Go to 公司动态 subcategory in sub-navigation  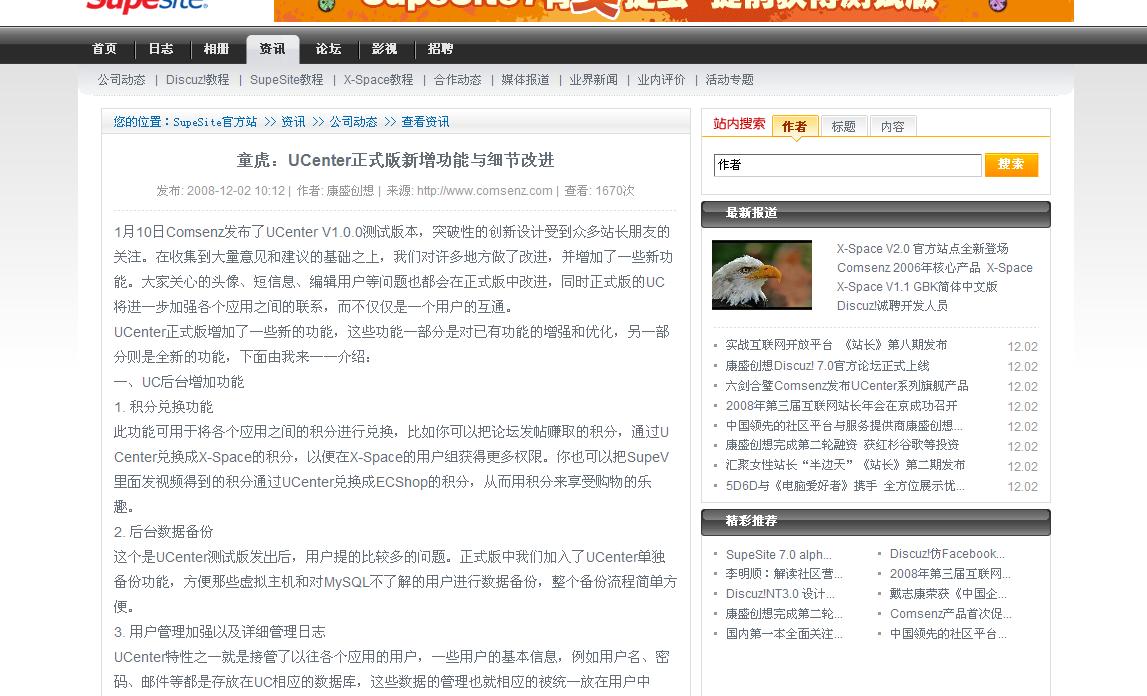point(121,80)
